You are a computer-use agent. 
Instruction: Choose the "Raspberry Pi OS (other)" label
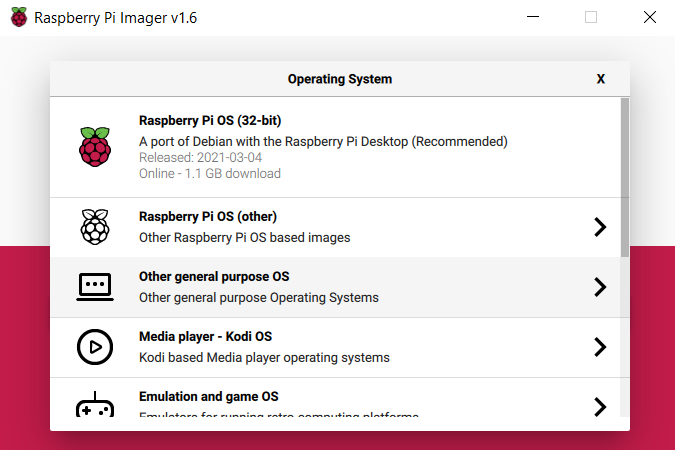click(208, 217)
